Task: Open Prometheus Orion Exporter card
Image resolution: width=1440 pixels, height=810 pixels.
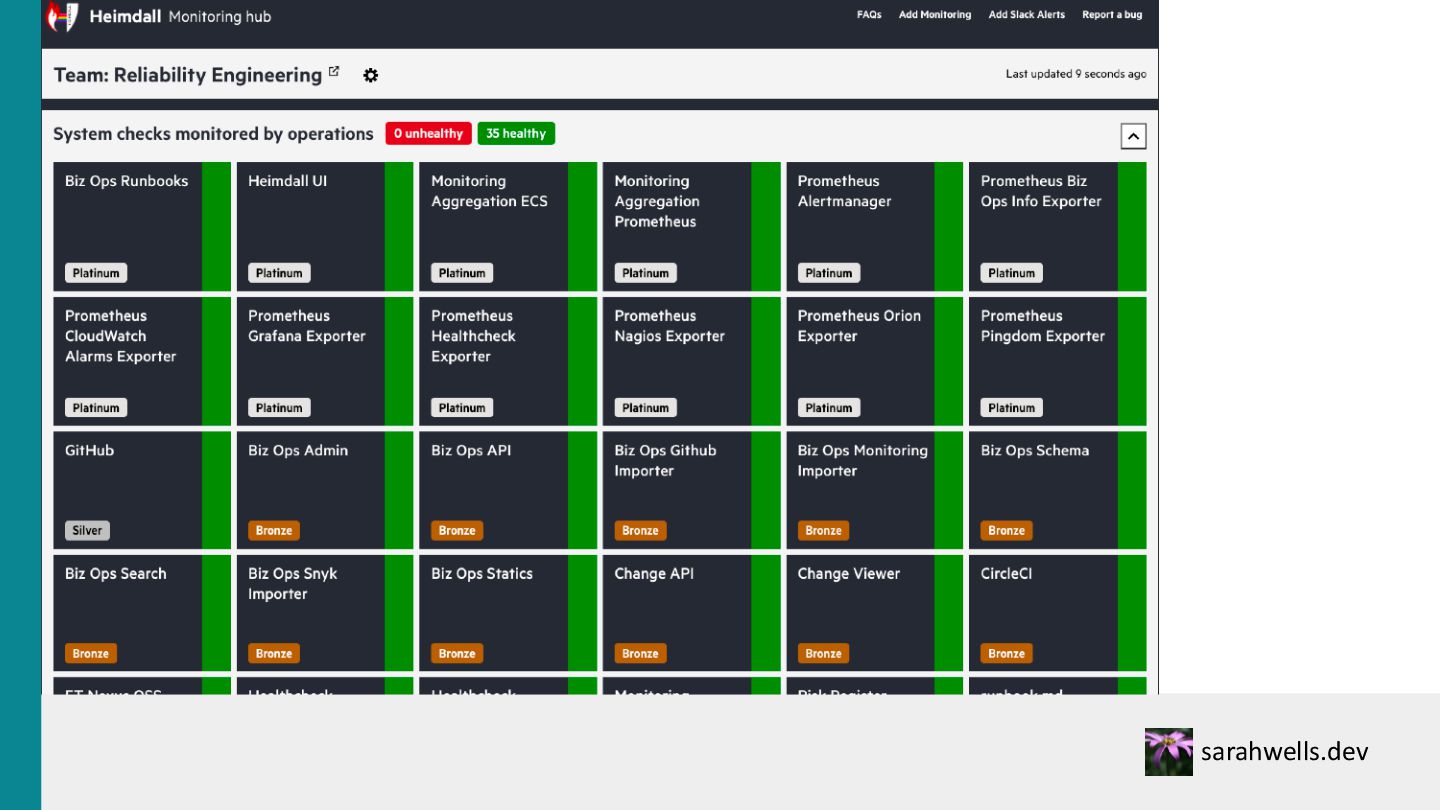Action: click(874, 361)
